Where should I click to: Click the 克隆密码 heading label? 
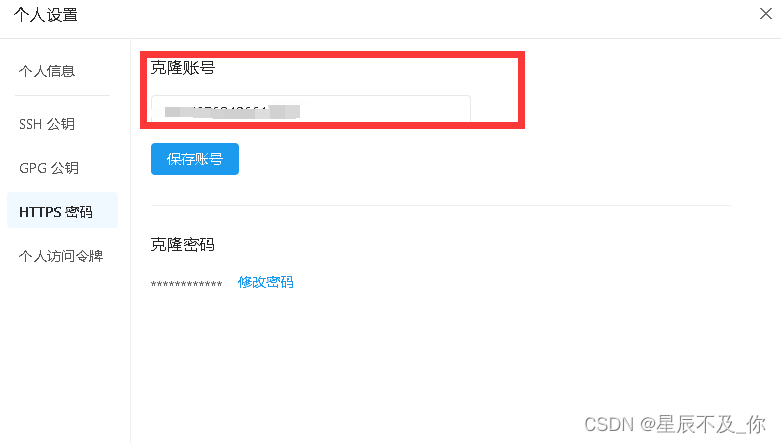(183, 245)
